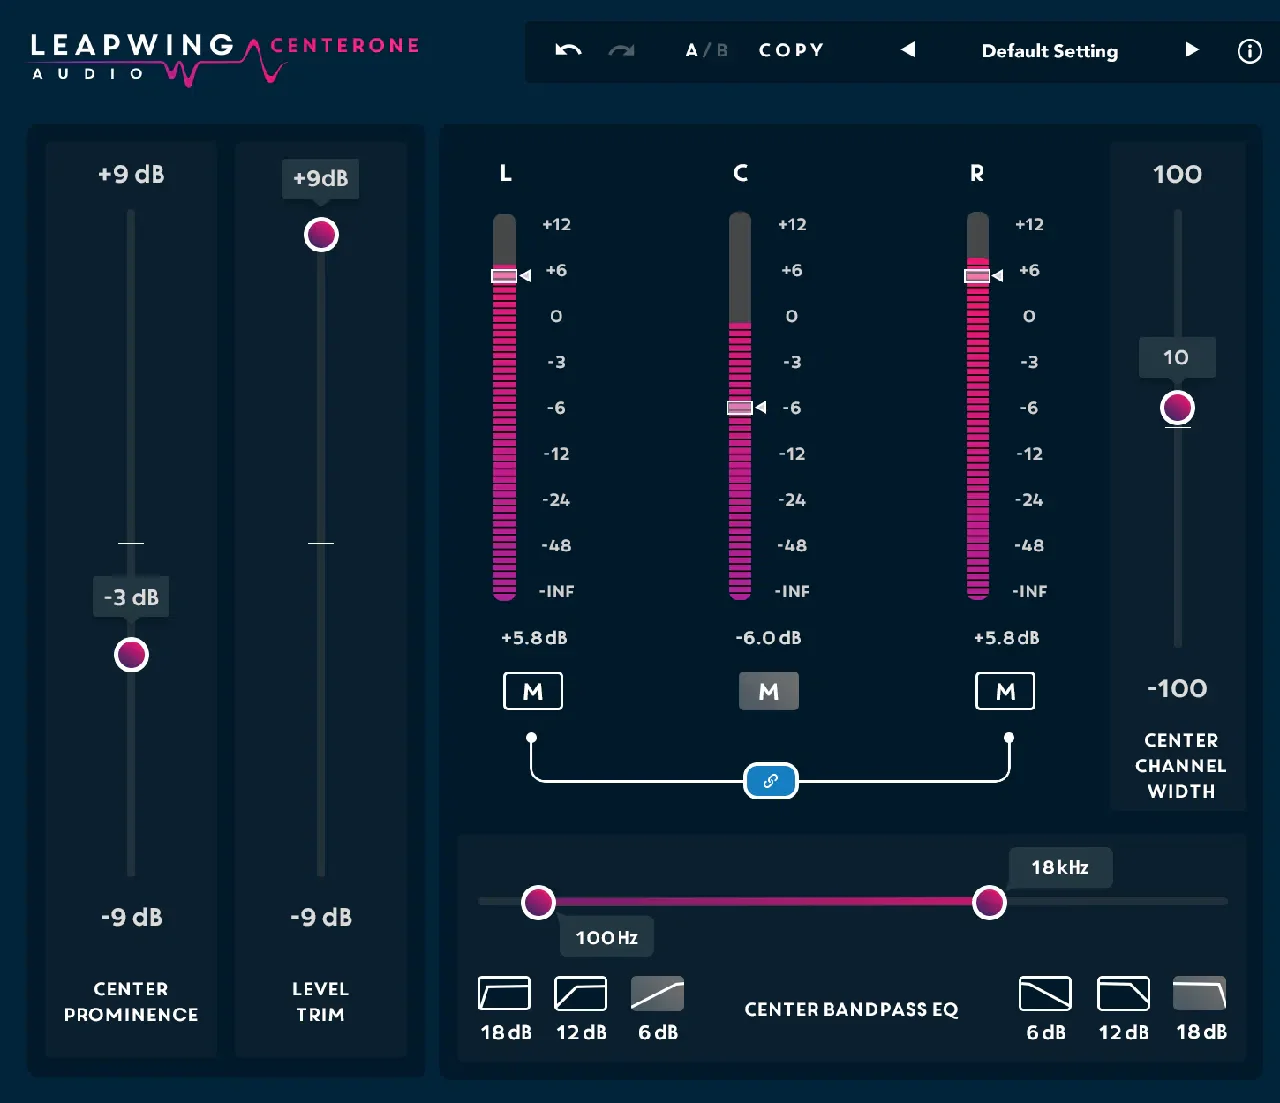Screen dimensions: 1280x1103
Task: Select the 18 dB high-pass slope icon
Action: click(505, 994)
